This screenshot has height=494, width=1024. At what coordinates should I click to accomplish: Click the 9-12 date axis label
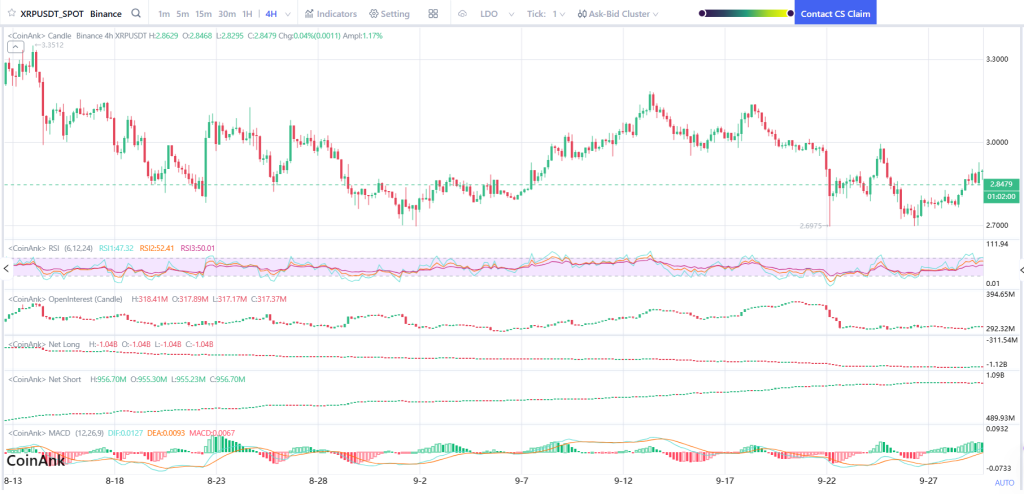click(x=624, y=481)
